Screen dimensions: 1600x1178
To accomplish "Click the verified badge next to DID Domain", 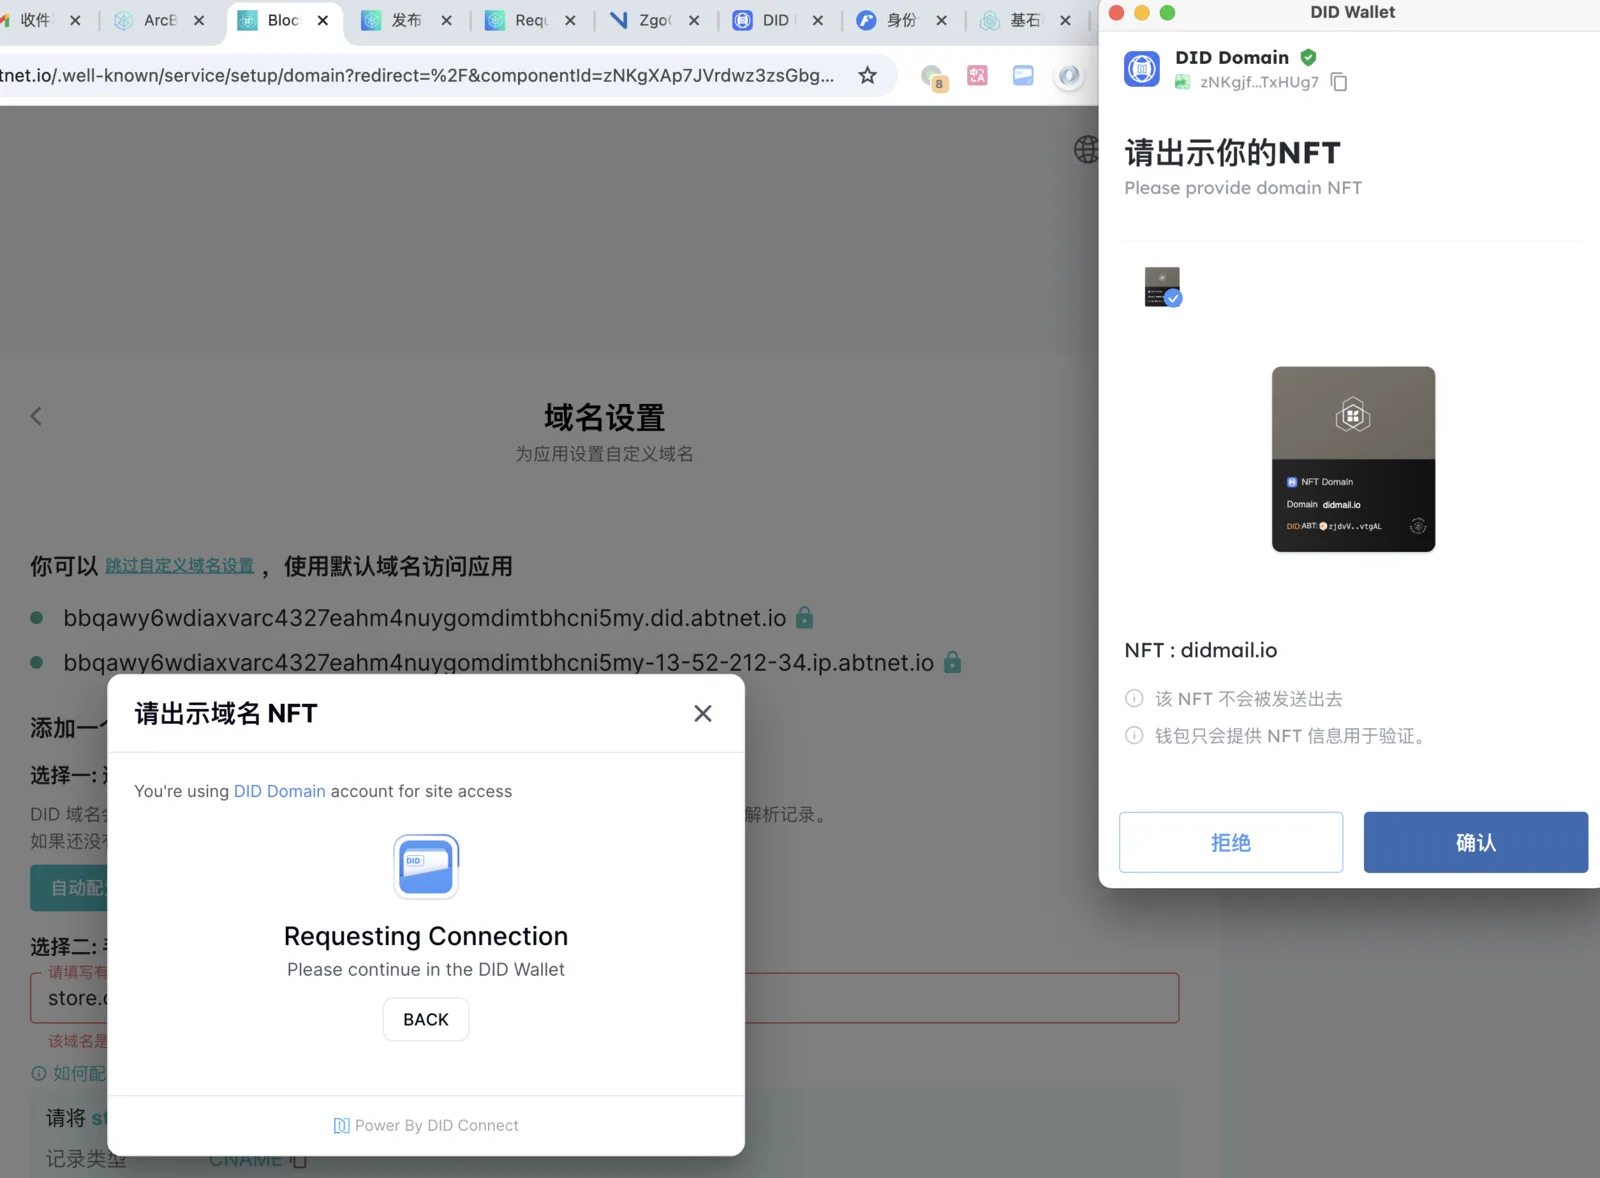I will pos(1308,57).
